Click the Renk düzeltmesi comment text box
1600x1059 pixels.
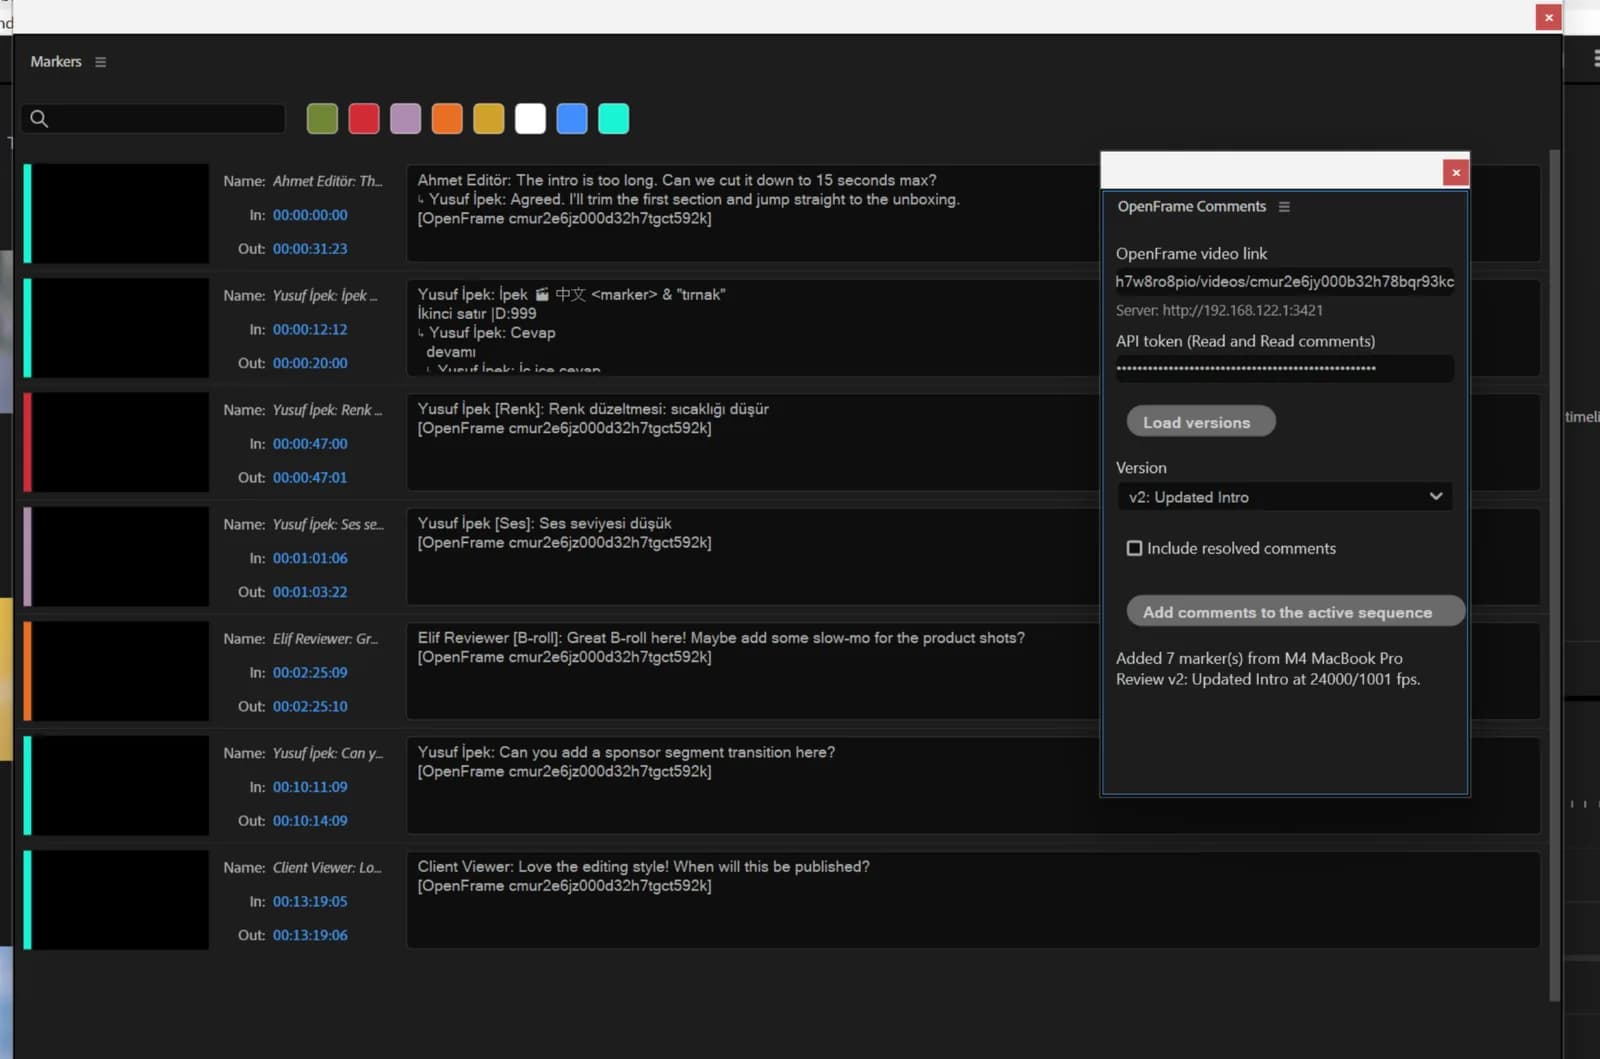(752, 442)
